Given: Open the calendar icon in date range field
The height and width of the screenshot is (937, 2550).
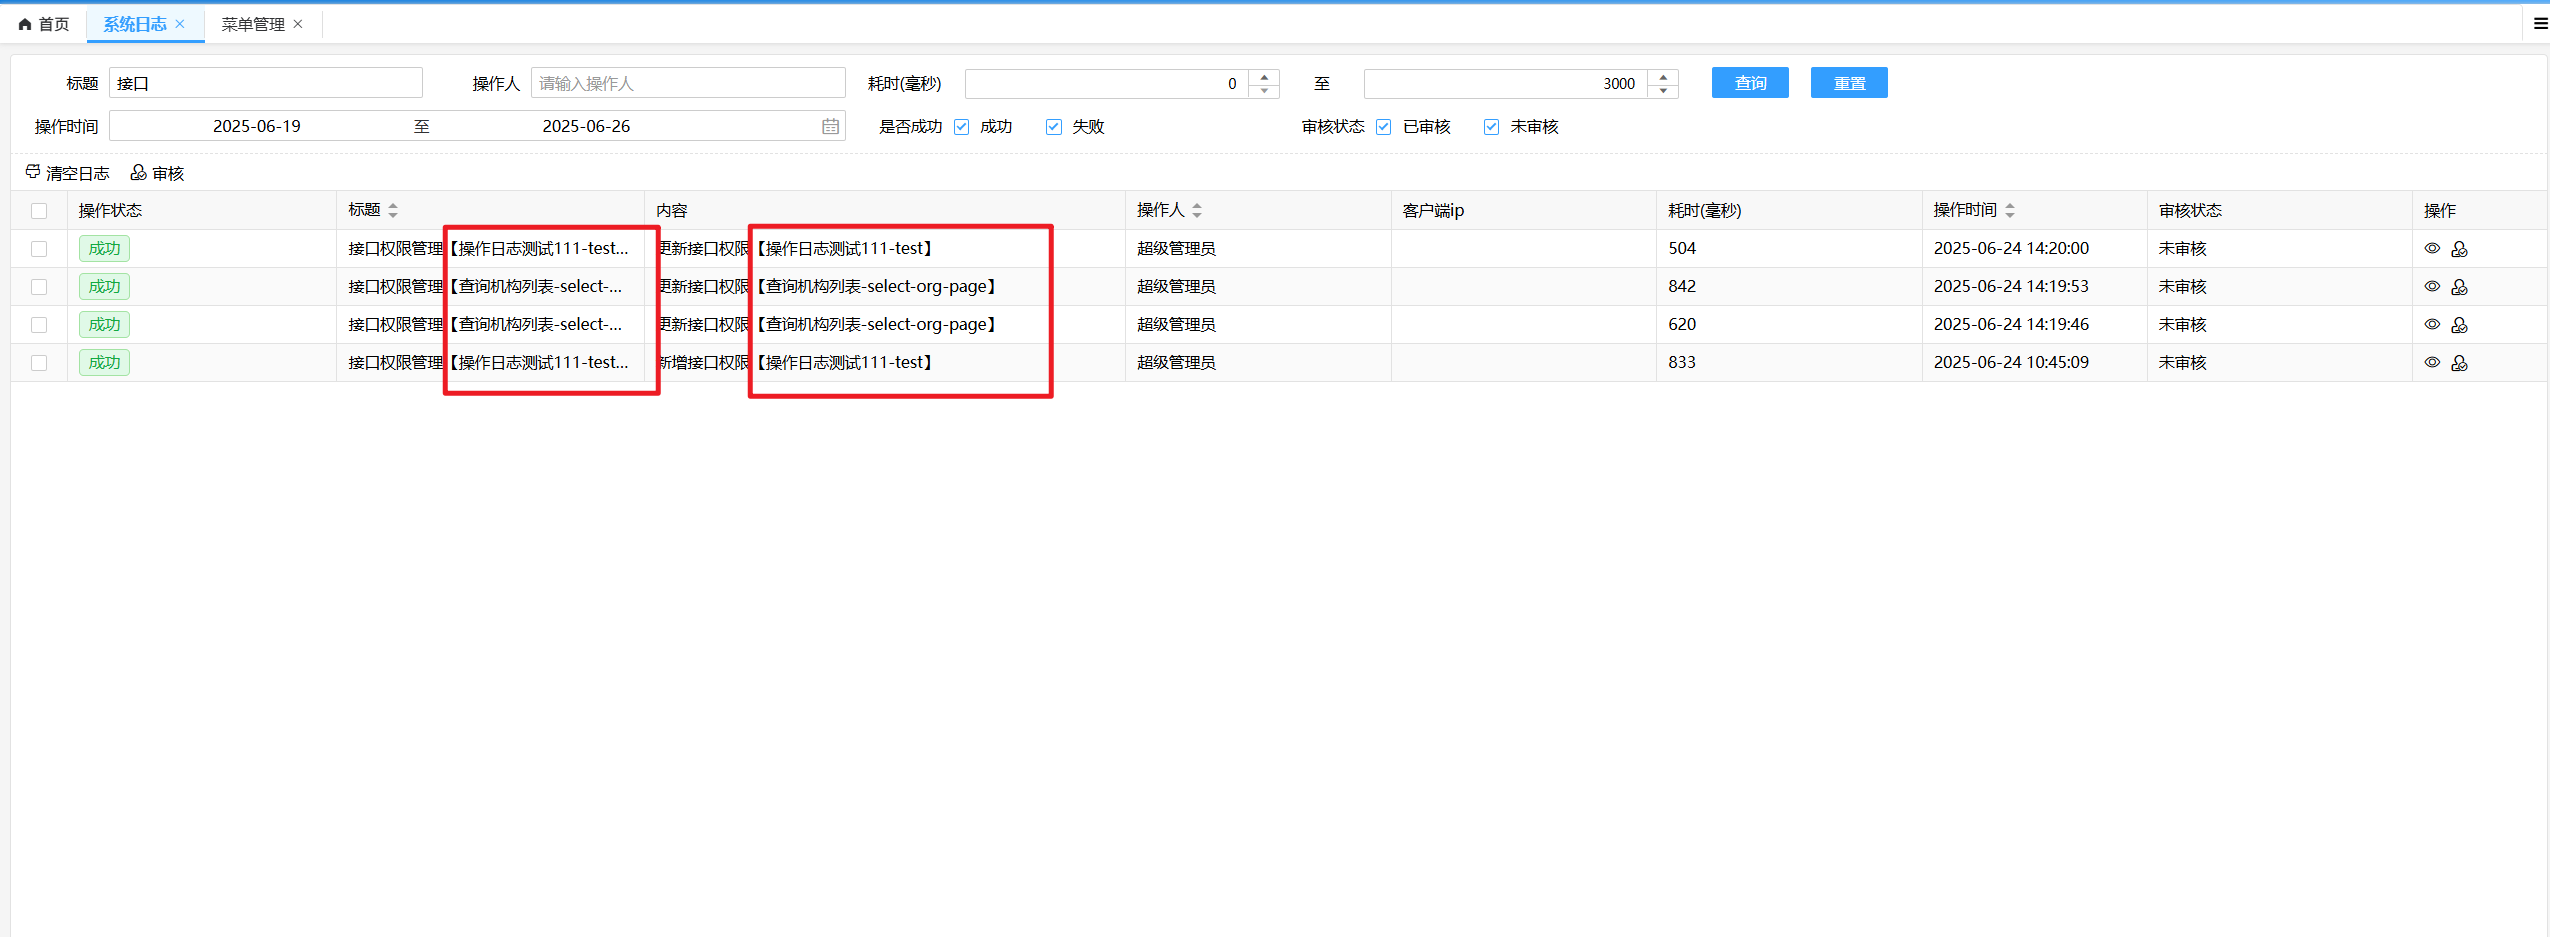Looking at the screenshot, I should pyautogui.click(x=830, y=127).
